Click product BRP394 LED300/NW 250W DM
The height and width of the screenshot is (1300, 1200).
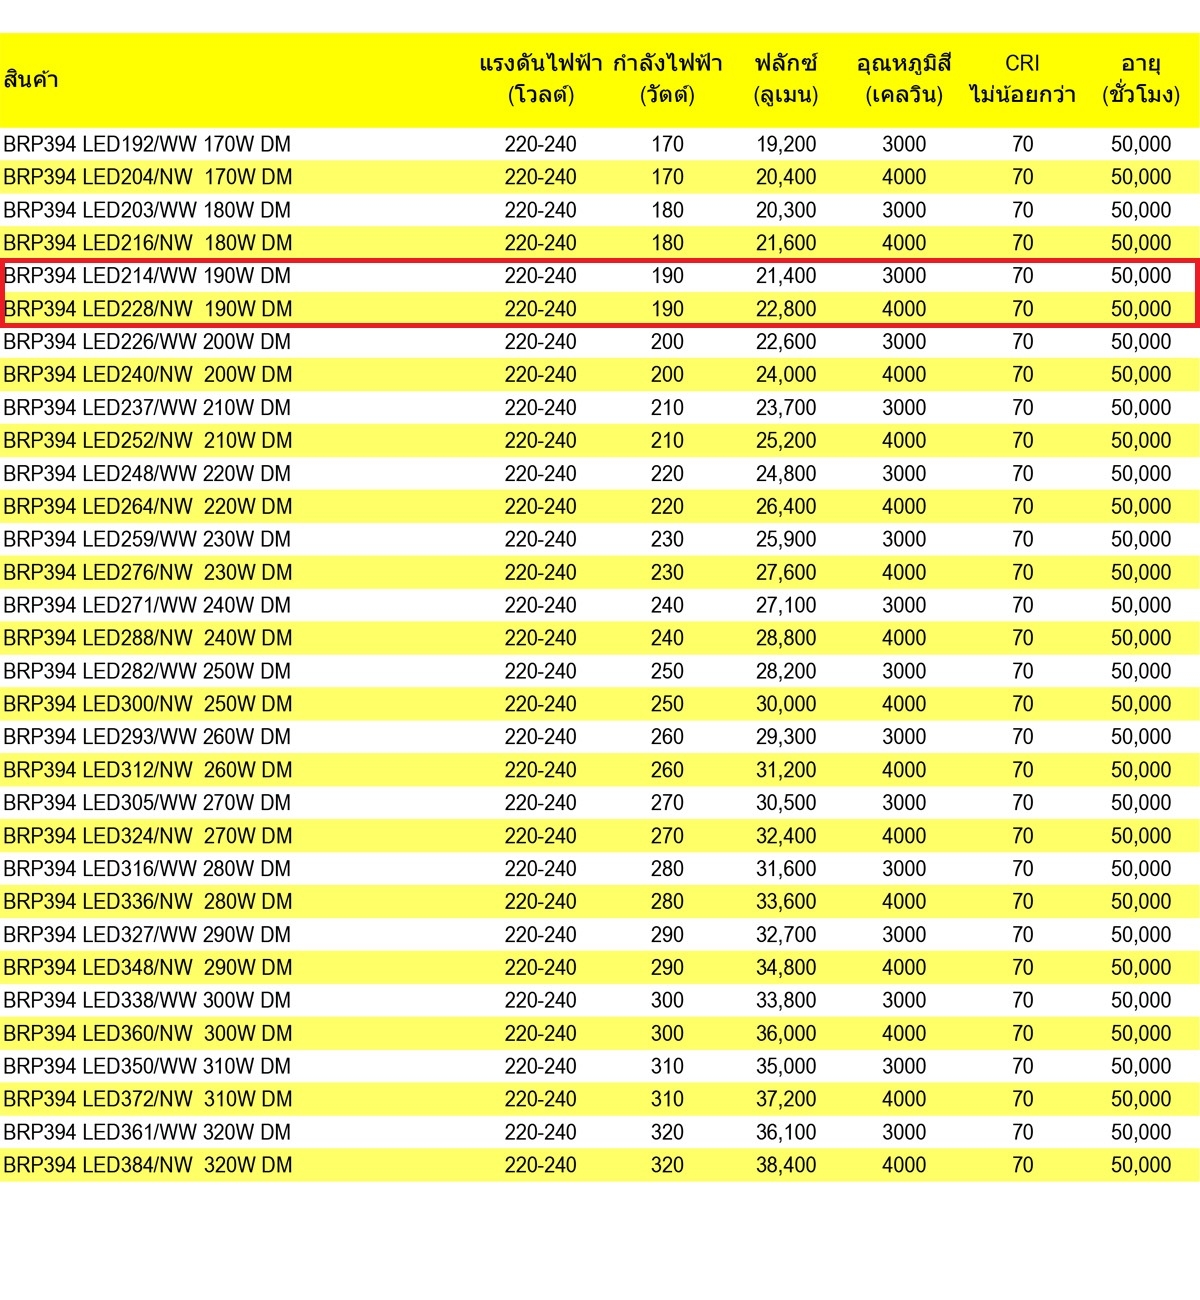coord(148,704)
